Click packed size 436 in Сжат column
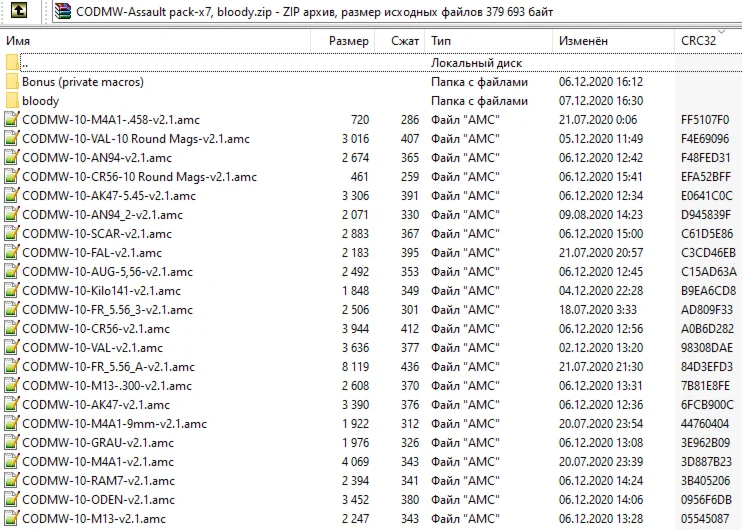Screen dimensions: 744x532 tap(409, 366)
